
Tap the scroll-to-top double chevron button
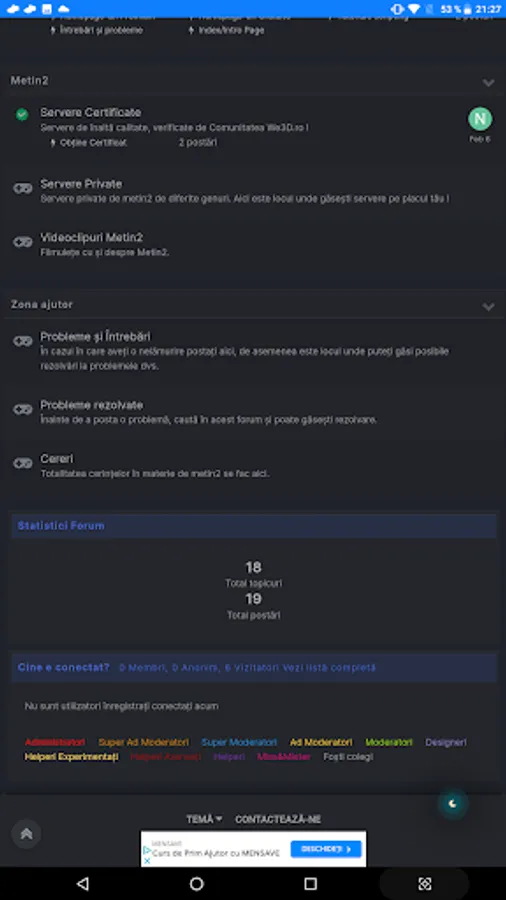click(26, 833)
